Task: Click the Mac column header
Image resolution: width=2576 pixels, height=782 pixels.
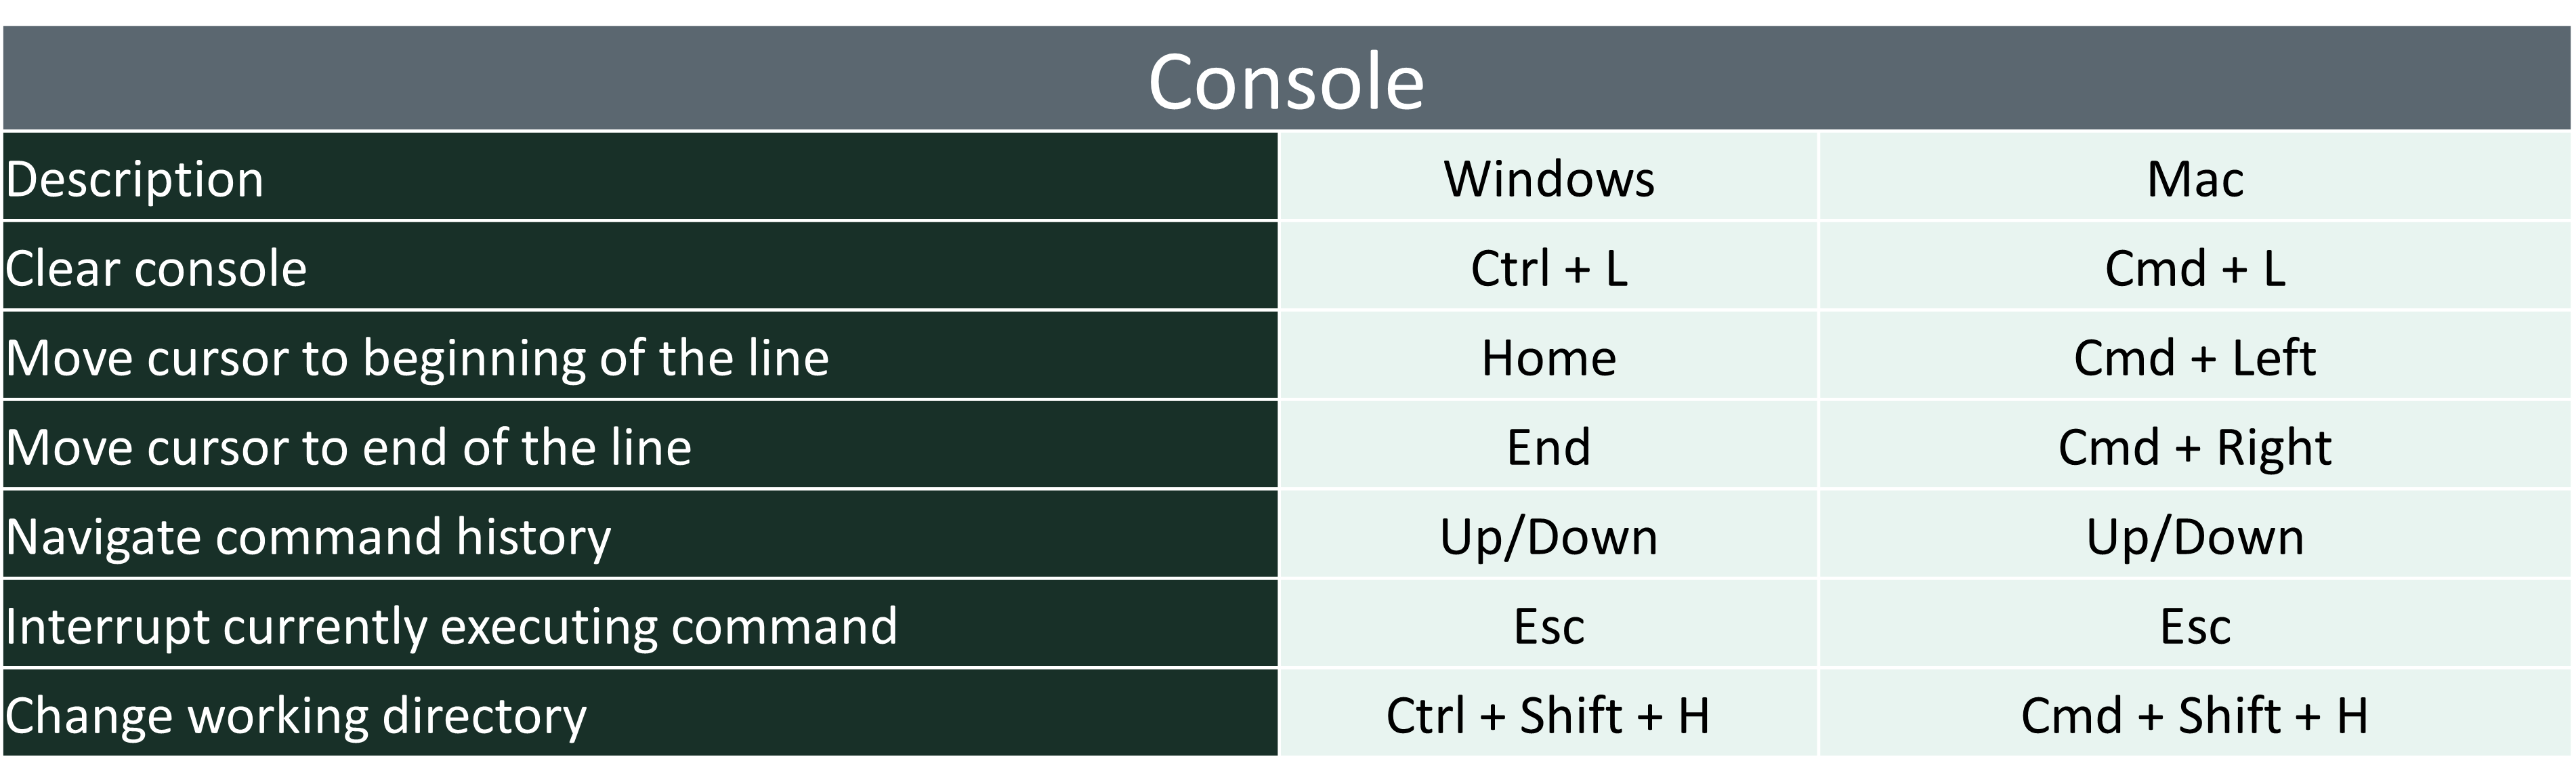Action: tap(2195, 176)
